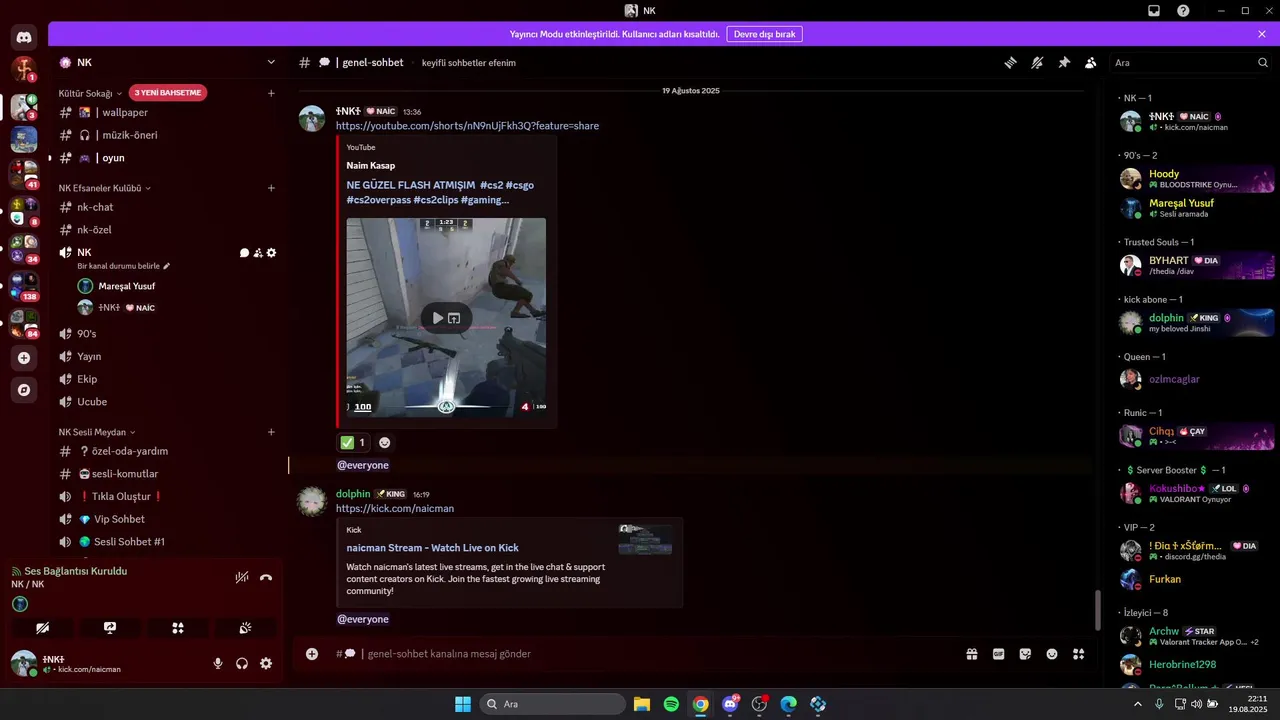Open File Explorer from the taskbar
Image resolution: width=1280 pixels, height=720 pixels.
pos(641,704)
